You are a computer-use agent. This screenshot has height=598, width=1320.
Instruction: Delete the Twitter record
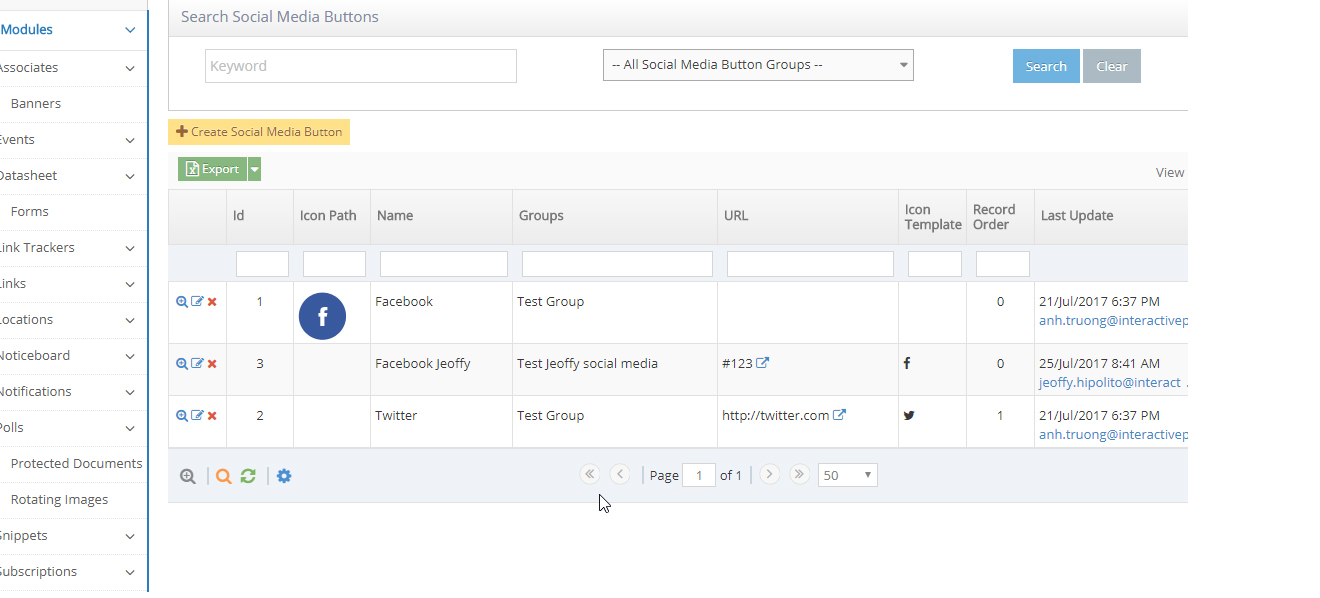[211, 414]
